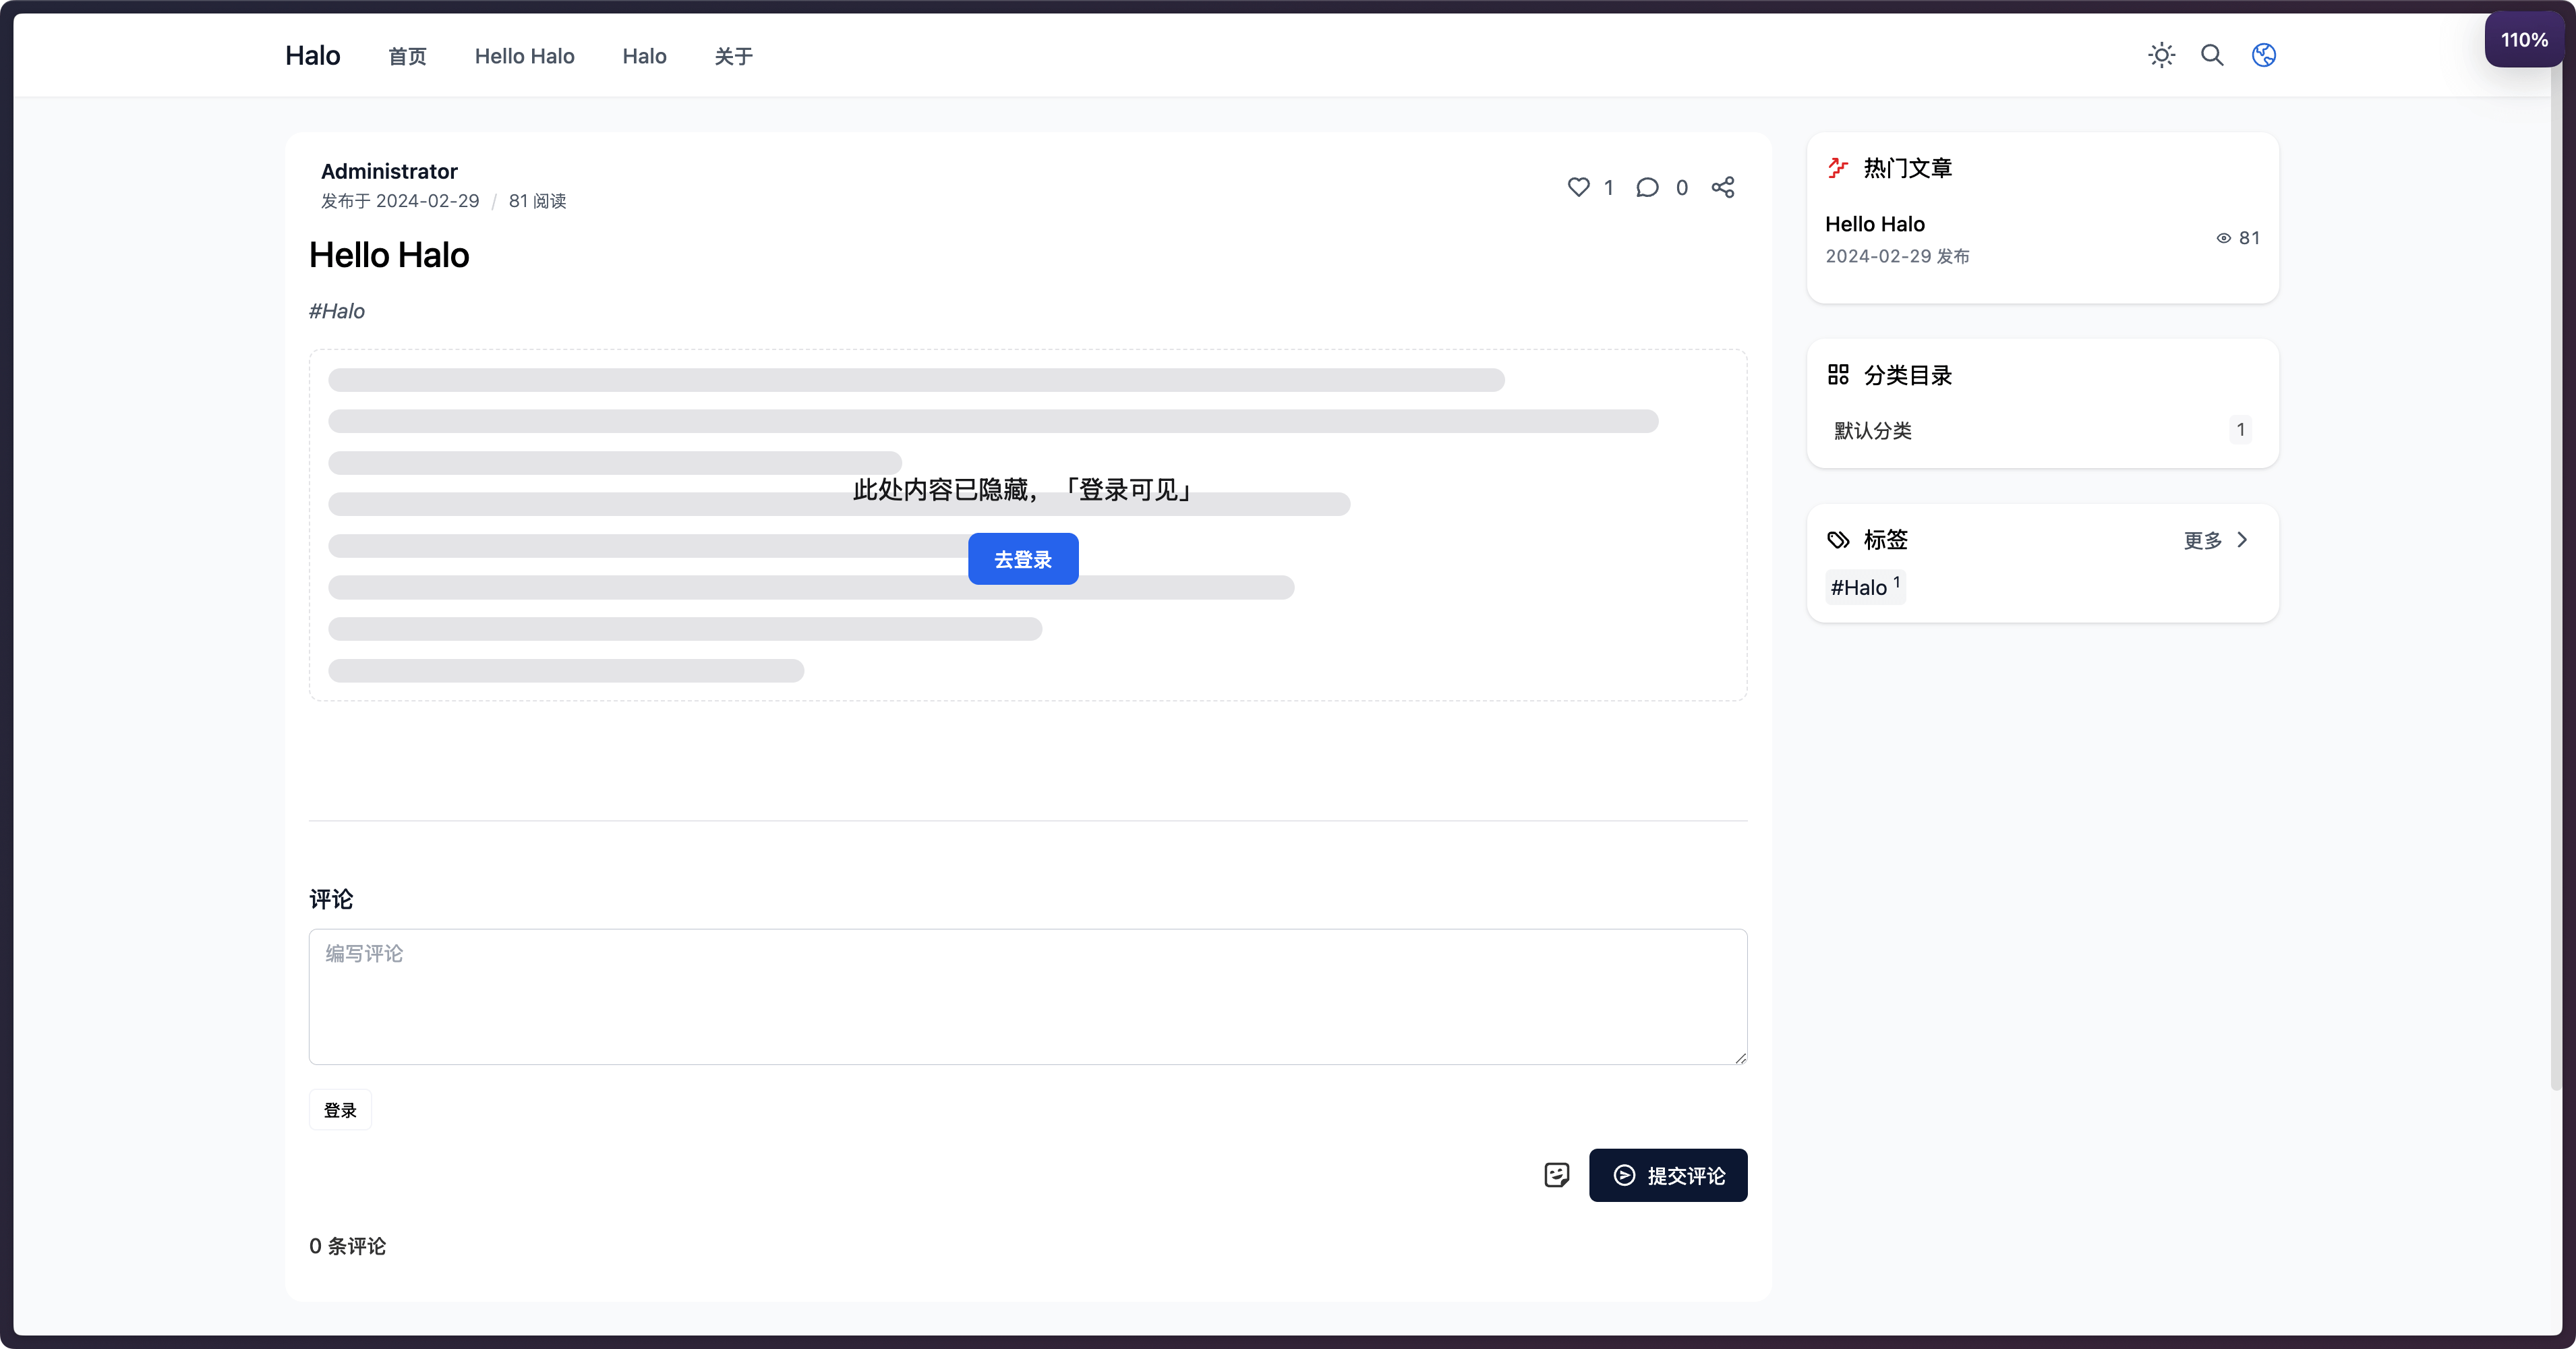Like the post with the heart icon
Viewport: 2576px width, 1349px height.
[x=1578, y=187]
